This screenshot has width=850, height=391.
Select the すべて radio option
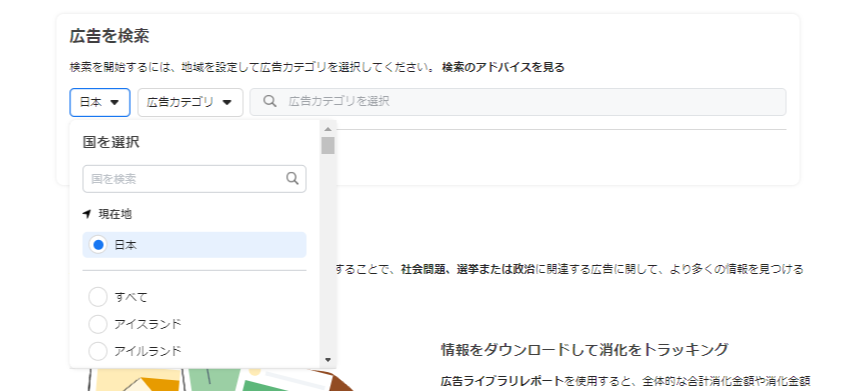pyautogui.click(x=98, y=297)
